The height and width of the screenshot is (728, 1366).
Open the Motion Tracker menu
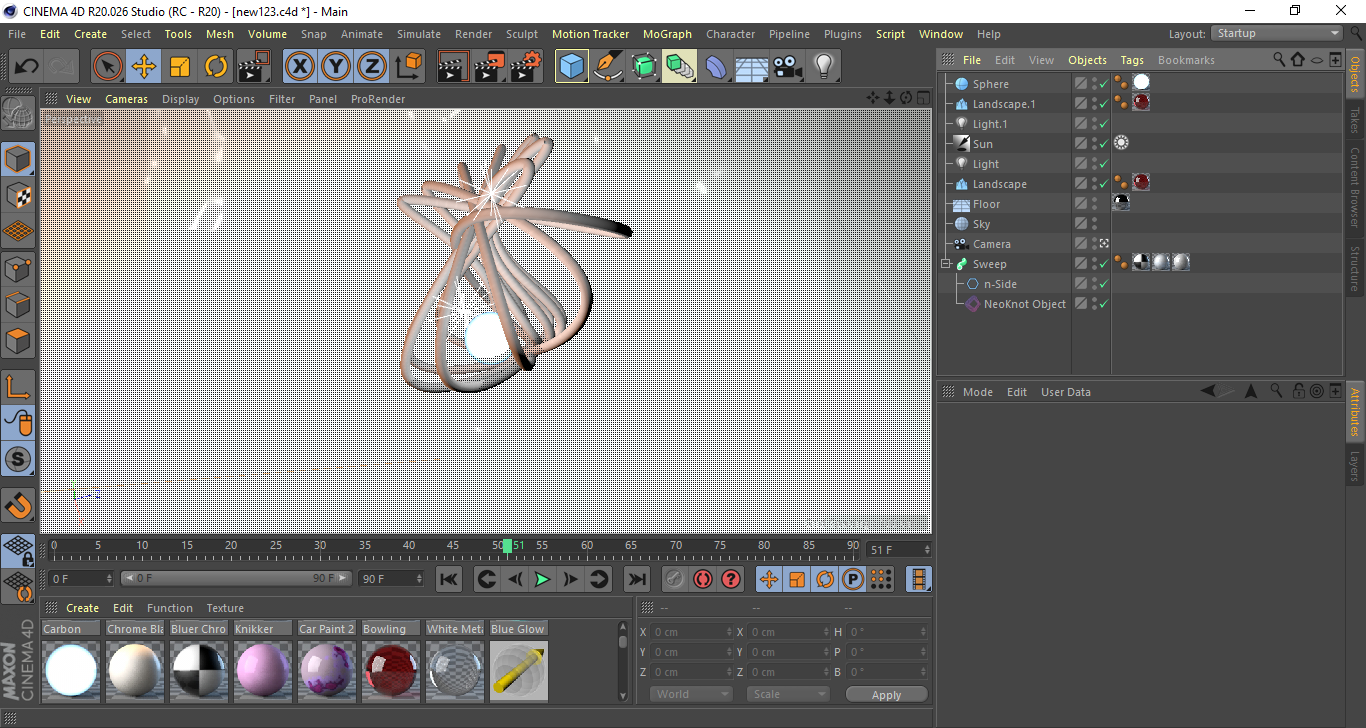click(x=590, y=34)
